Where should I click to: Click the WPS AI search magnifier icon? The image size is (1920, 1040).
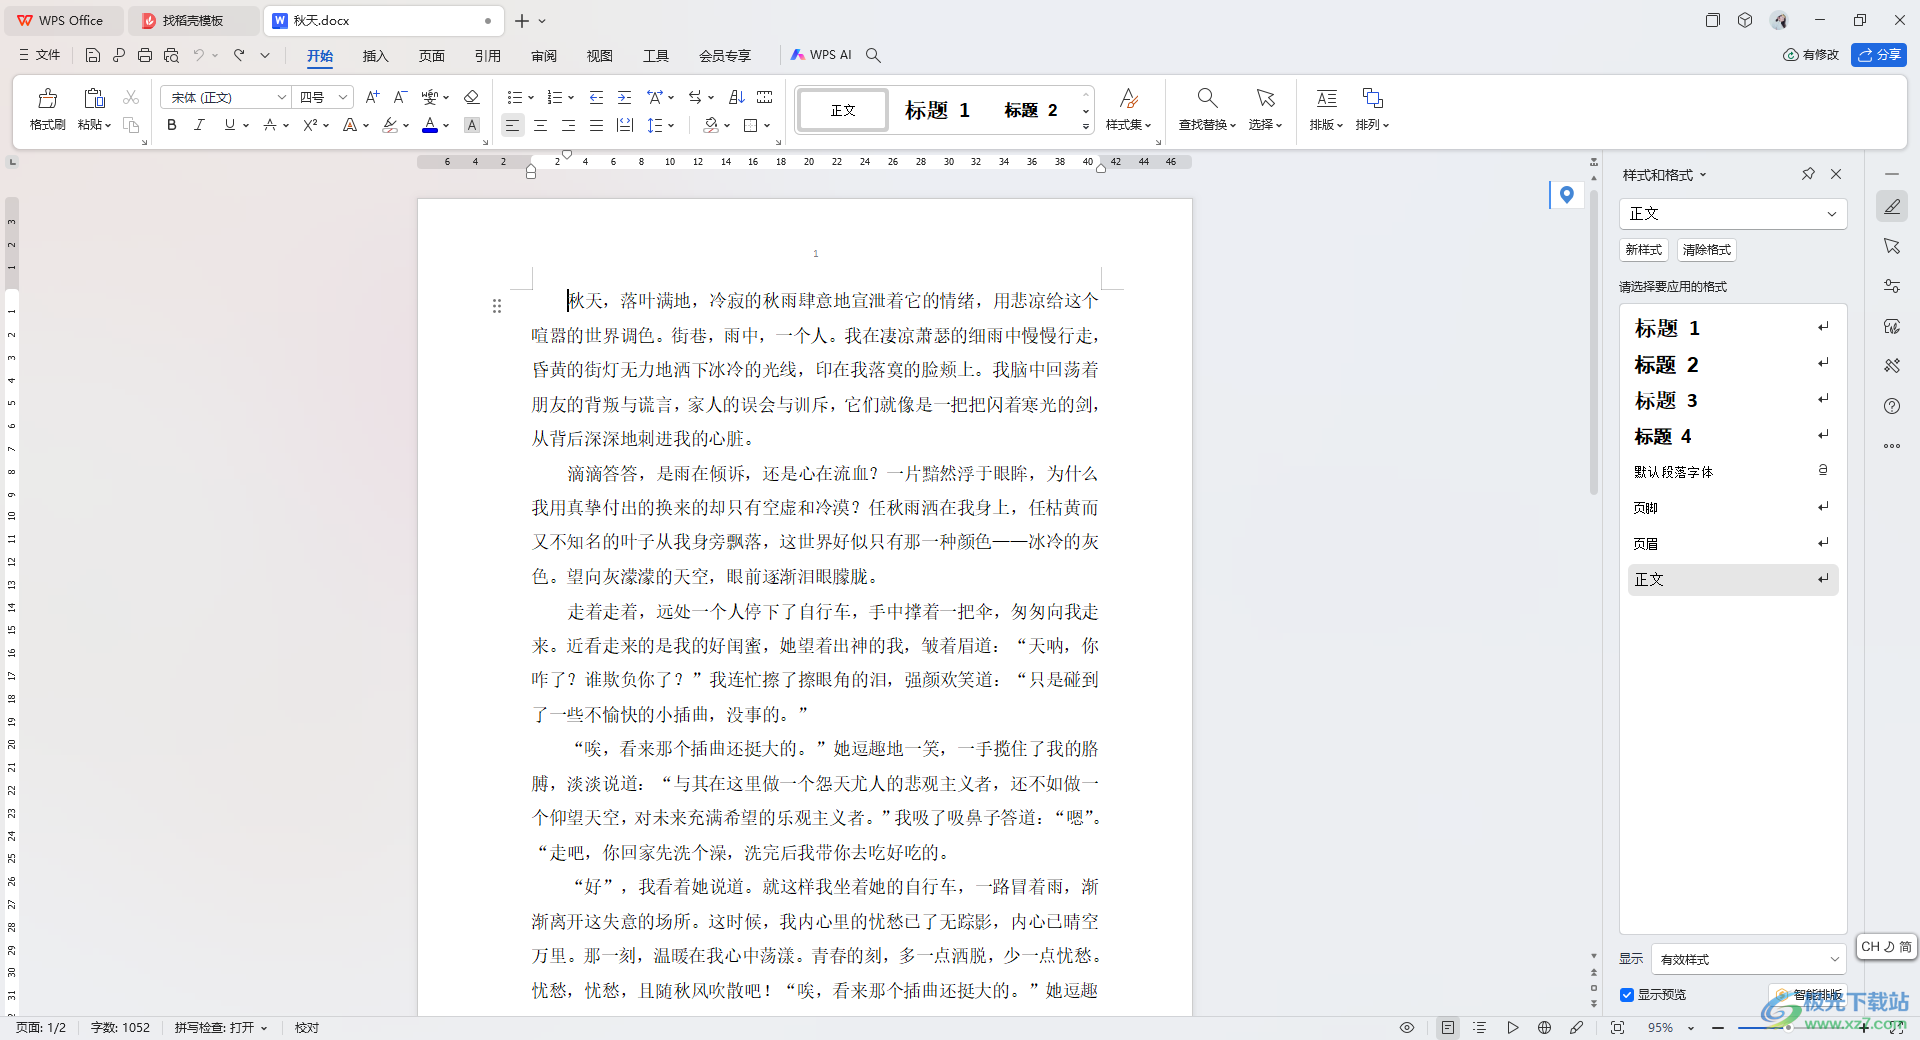(873, 55)
